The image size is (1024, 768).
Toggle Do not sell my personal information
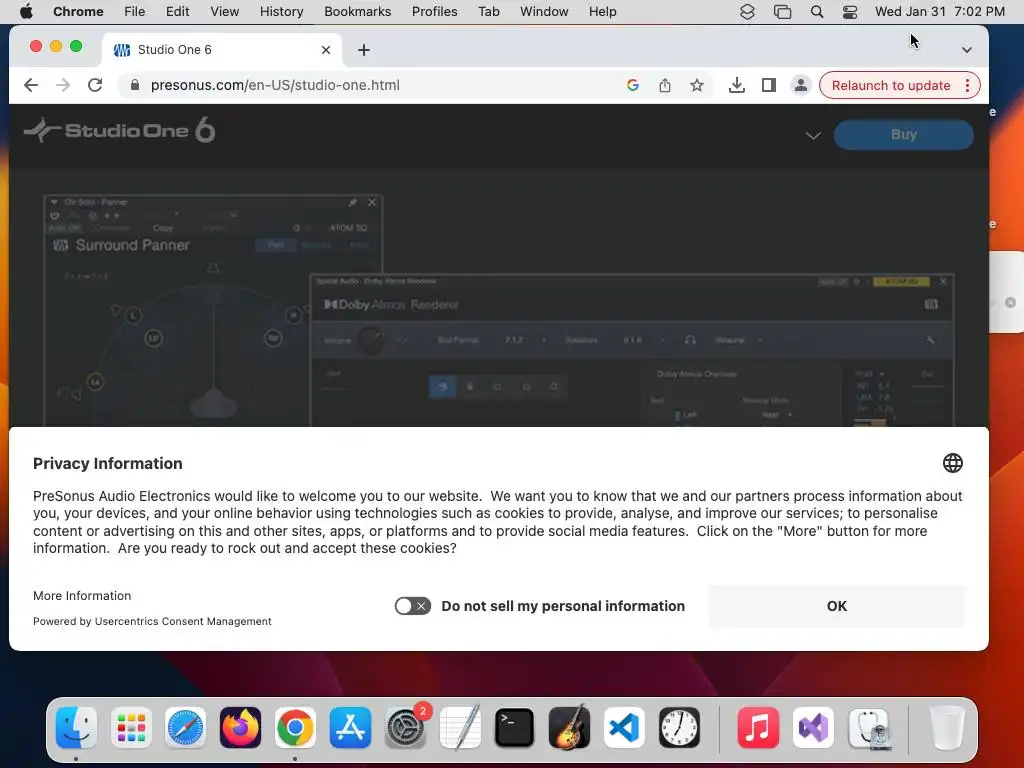point(412,606)
